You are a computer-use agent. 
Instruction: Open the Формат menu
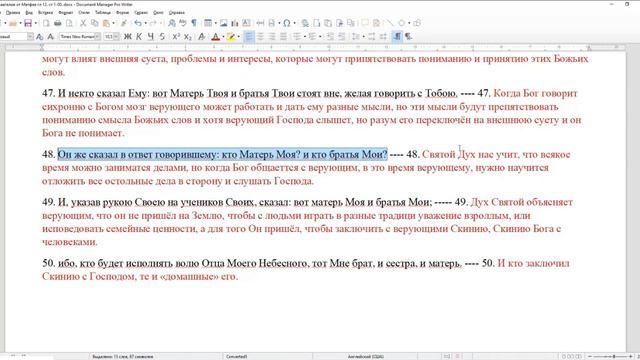click(x=66, y=13)
